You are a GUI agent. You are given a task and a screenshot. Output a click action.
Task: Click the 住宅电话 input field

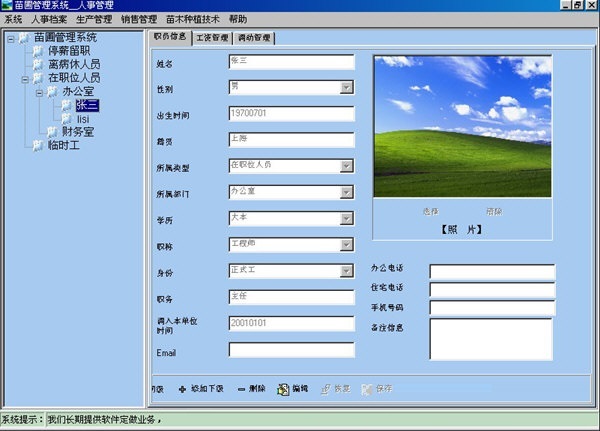tap(492, 290)
